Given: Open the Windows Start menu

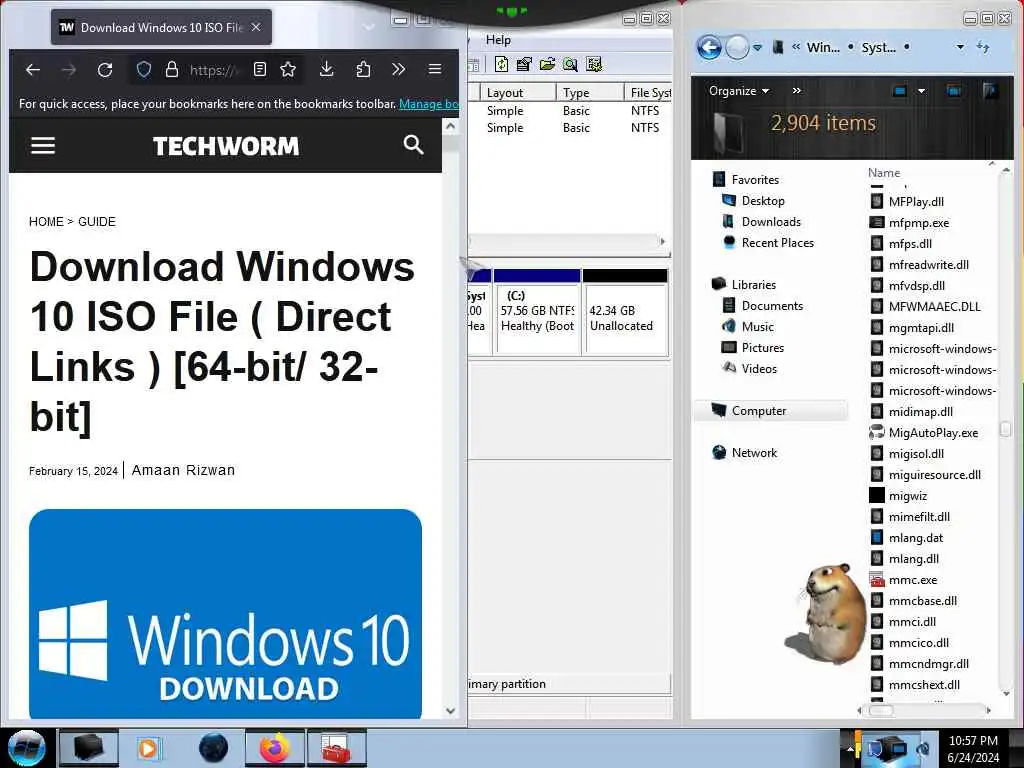Looking at the screenshot, I should [27, 748].
